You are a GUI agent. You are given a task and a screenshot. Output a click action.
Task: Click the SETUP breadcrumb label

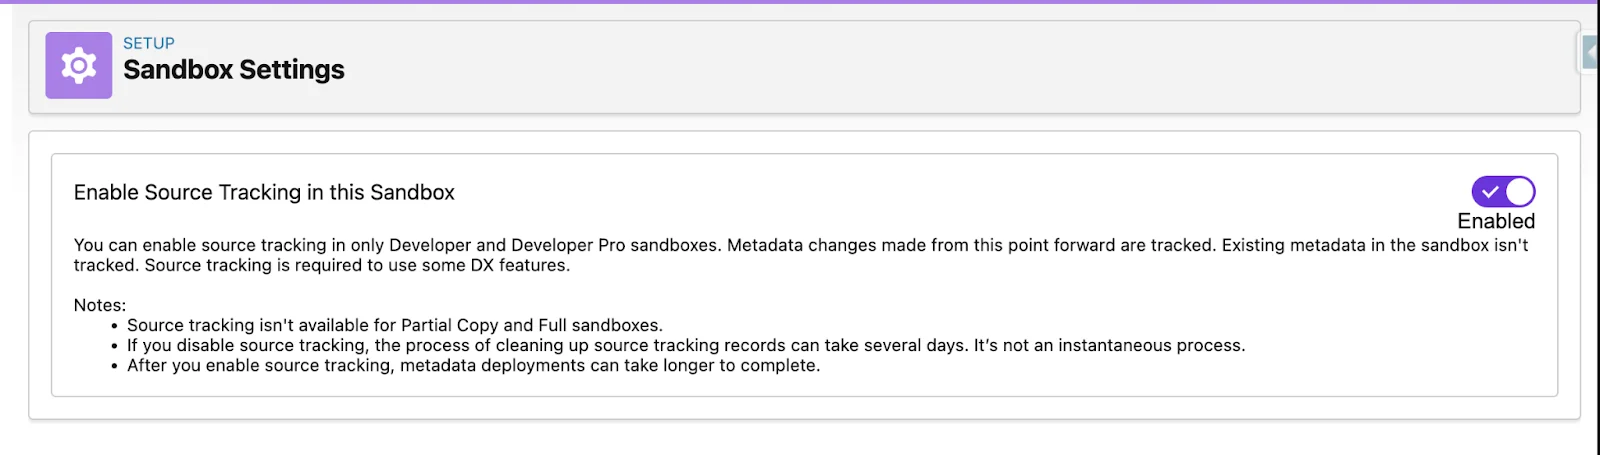[149, 43]
